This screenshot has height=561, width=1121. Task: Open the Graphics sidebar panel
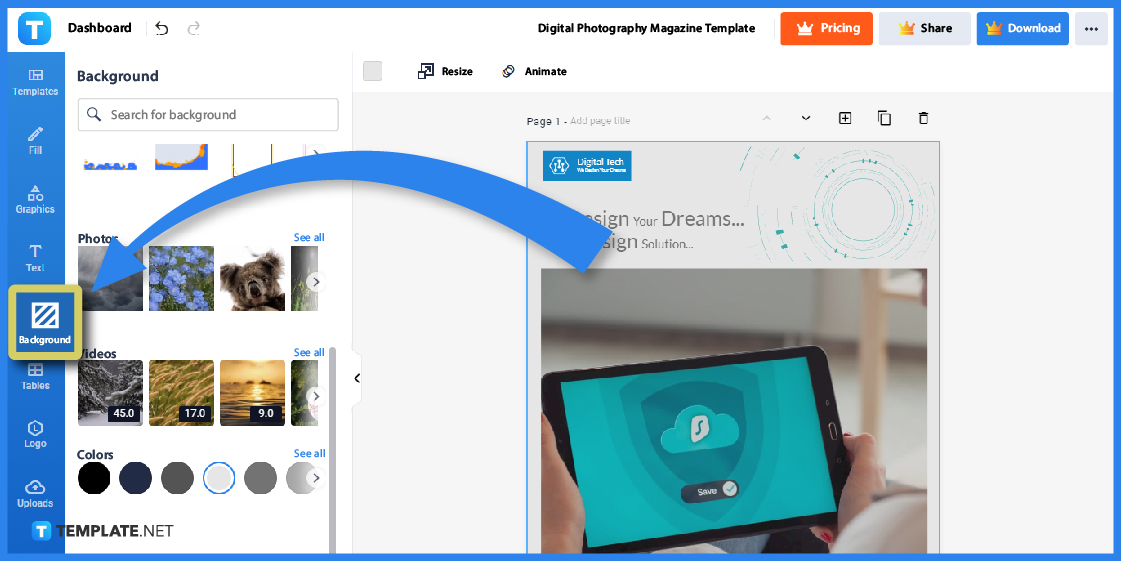(35, 199)
